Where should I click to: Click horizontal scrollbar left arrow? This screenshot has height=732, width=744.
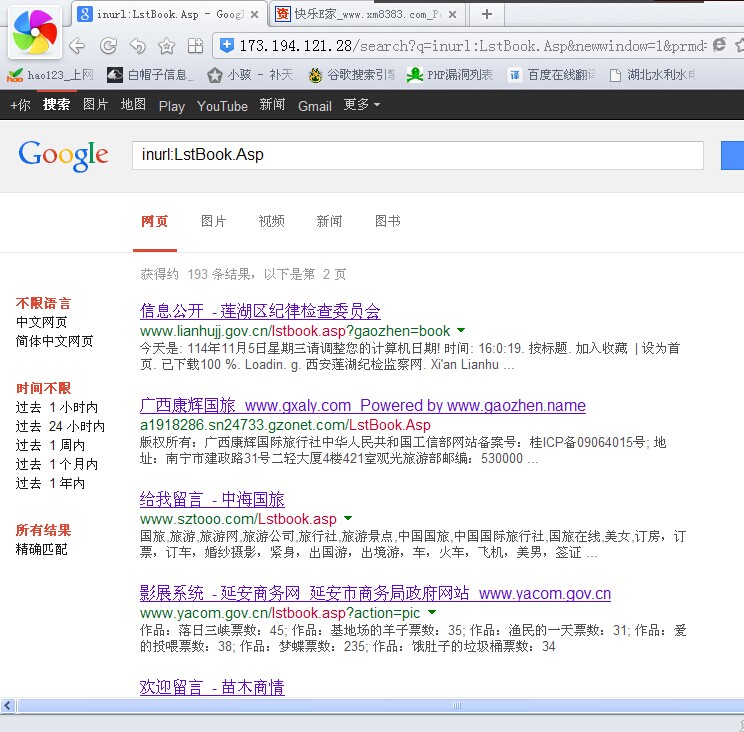click(x=8, y=705)
